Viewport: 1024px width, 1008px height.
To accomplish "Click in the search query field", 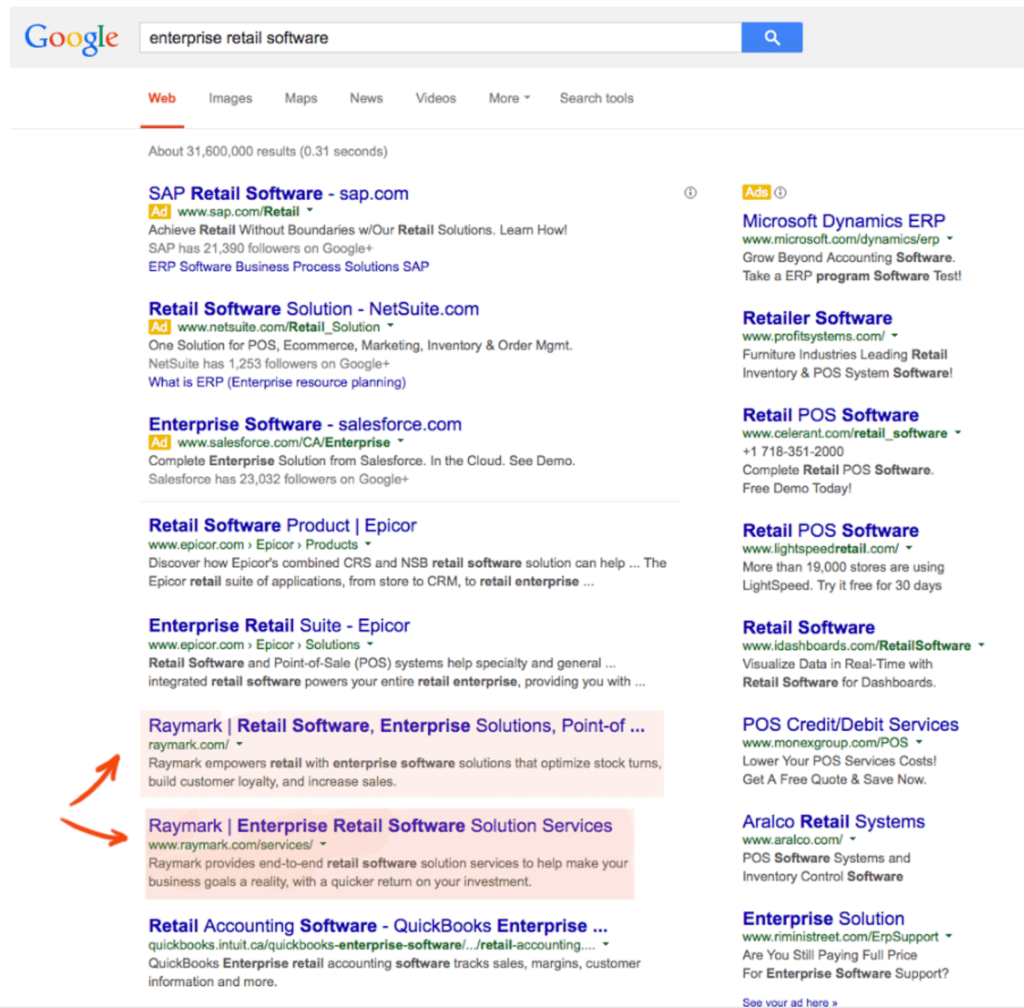I will tap(441, 38).
